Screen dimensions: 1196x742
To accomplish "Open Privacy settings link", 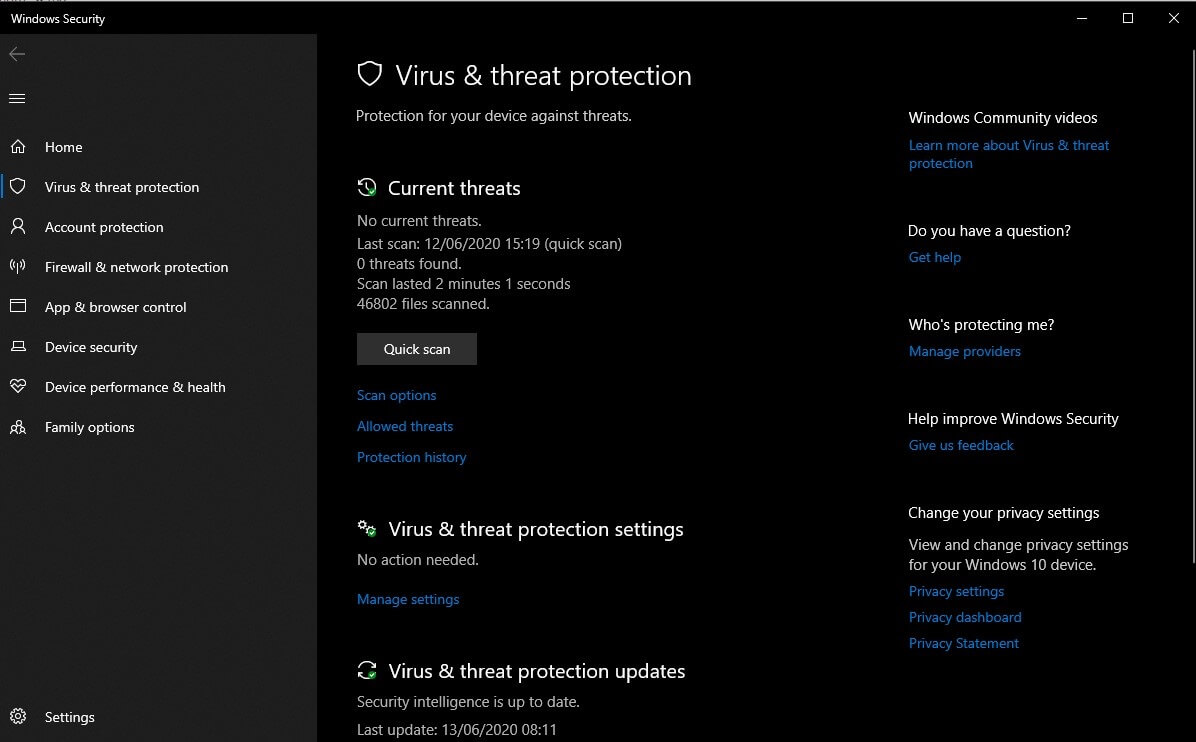I will click(956, 591).
